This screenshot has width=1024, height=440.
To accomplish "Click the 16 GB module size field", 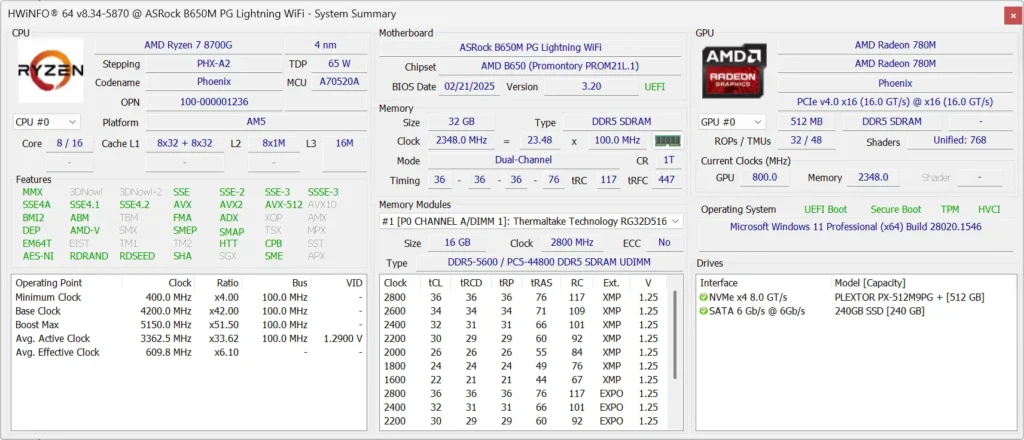I will (x=455, y=243).
